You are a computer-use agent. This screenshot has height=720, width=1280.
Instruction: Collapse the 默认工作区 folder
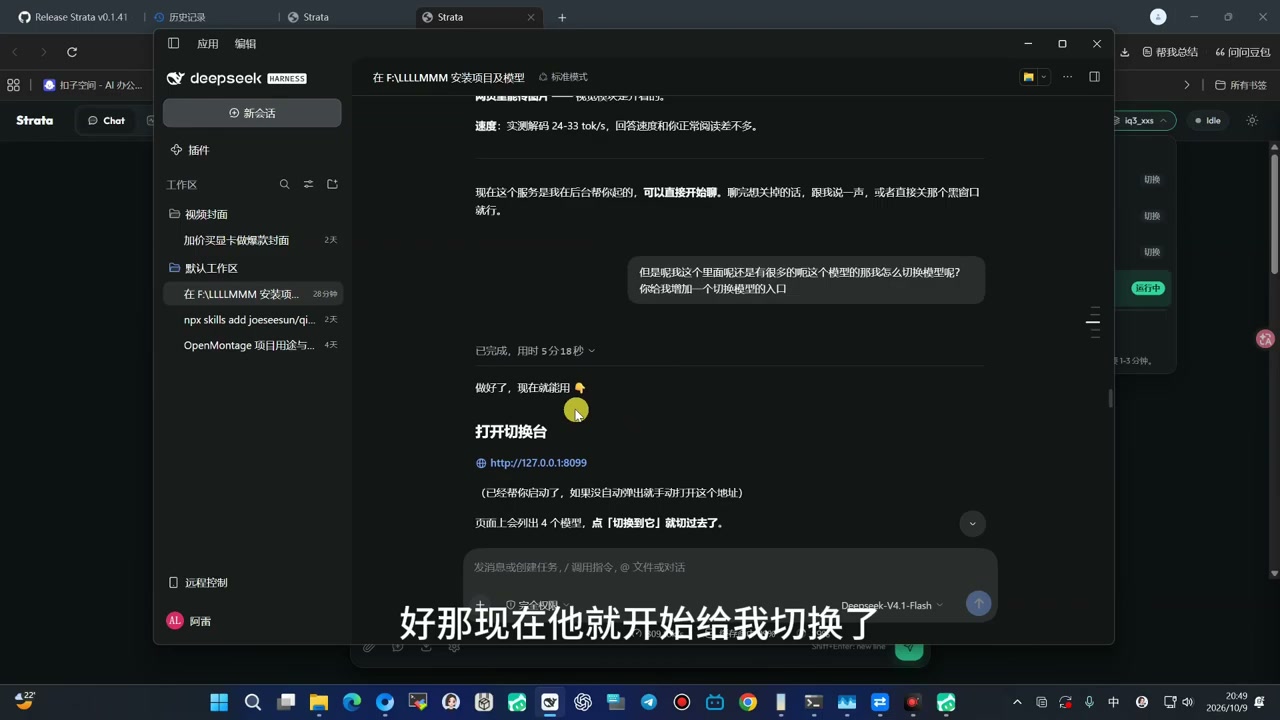(203, 268)
